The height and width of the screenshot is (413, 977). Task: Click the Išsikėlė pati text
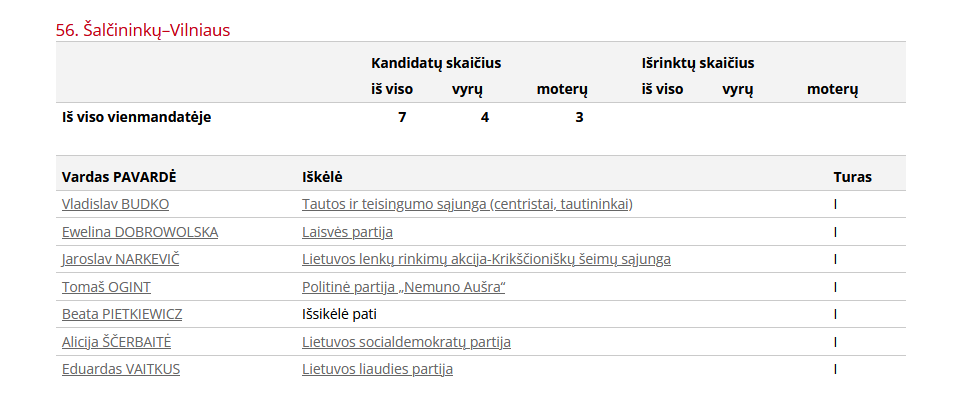point(339,314)
